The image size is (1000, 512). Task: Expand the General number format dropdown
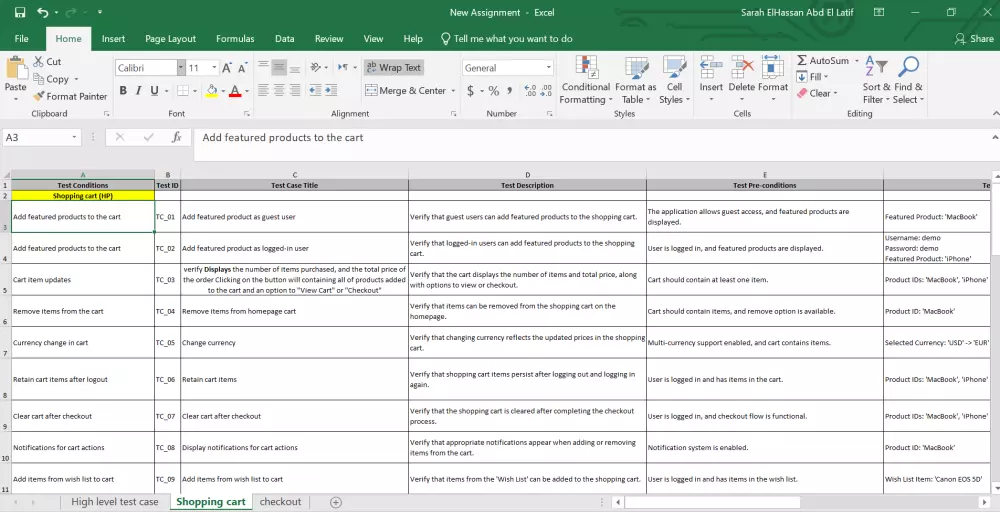coord(548,68)
